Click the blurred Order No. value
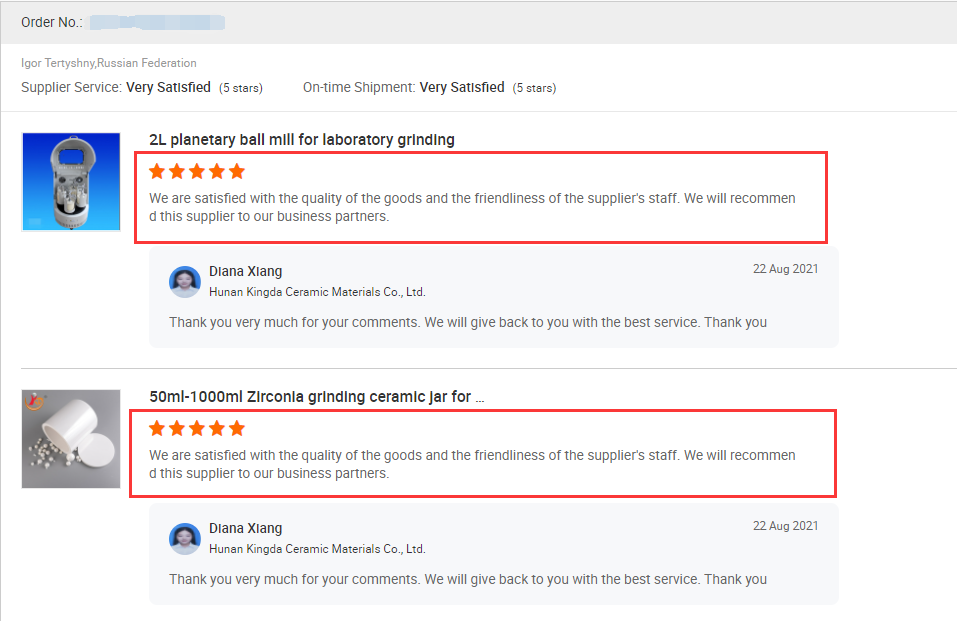Image resolution: width=957 pixels, height=621 pixels. coord(157,23)
